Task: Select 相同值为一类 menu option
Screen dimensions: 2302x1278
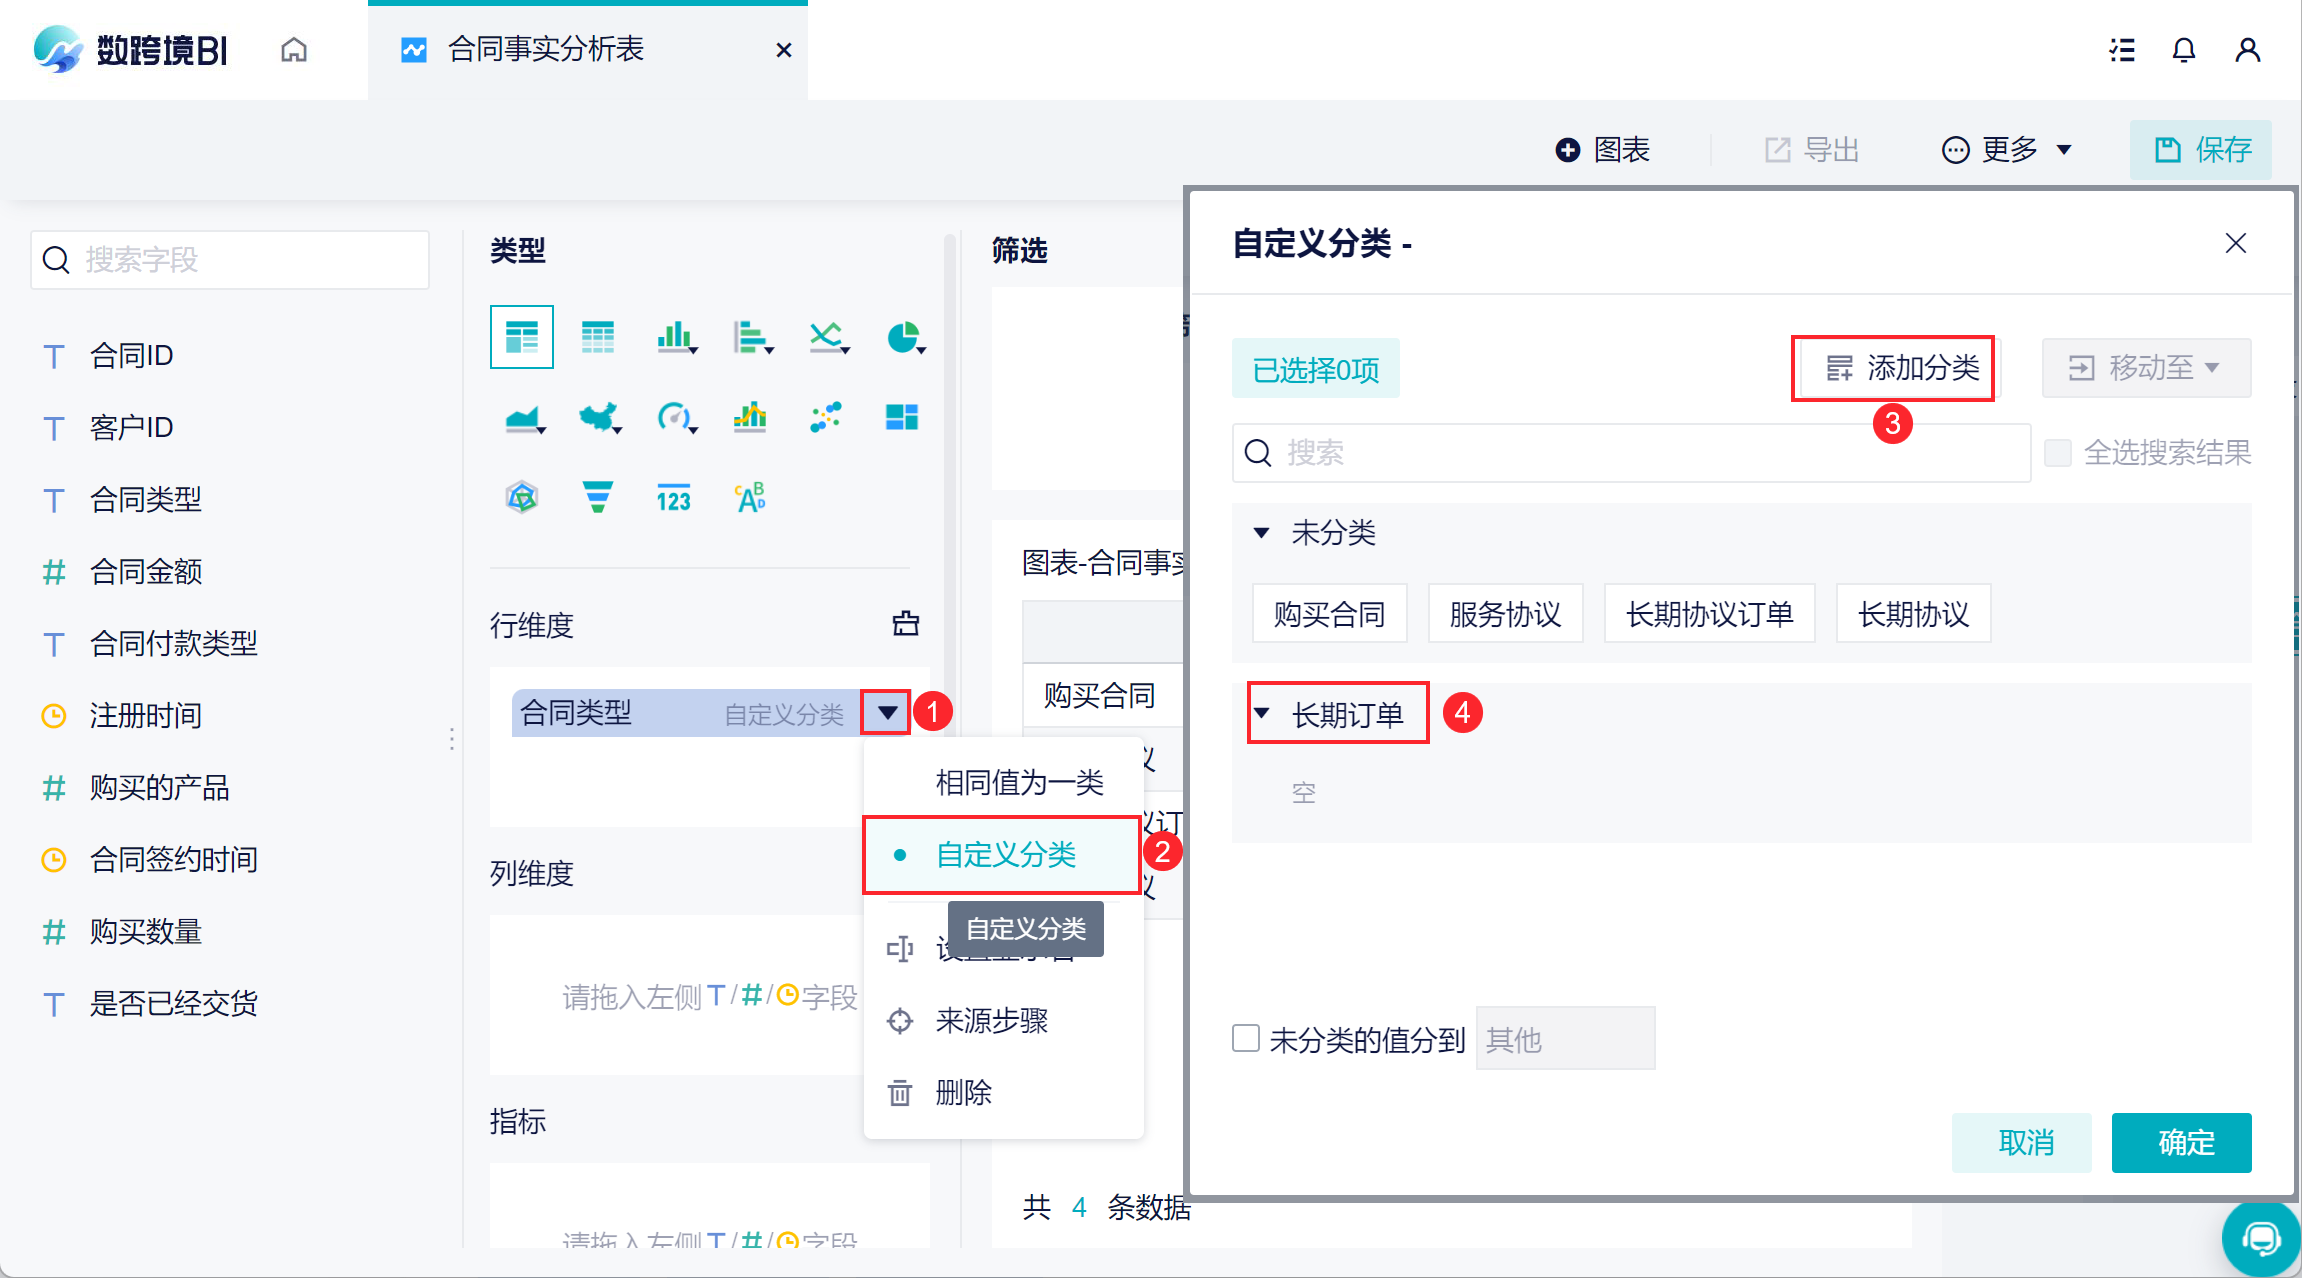Action: click(x=1019, y=782)
